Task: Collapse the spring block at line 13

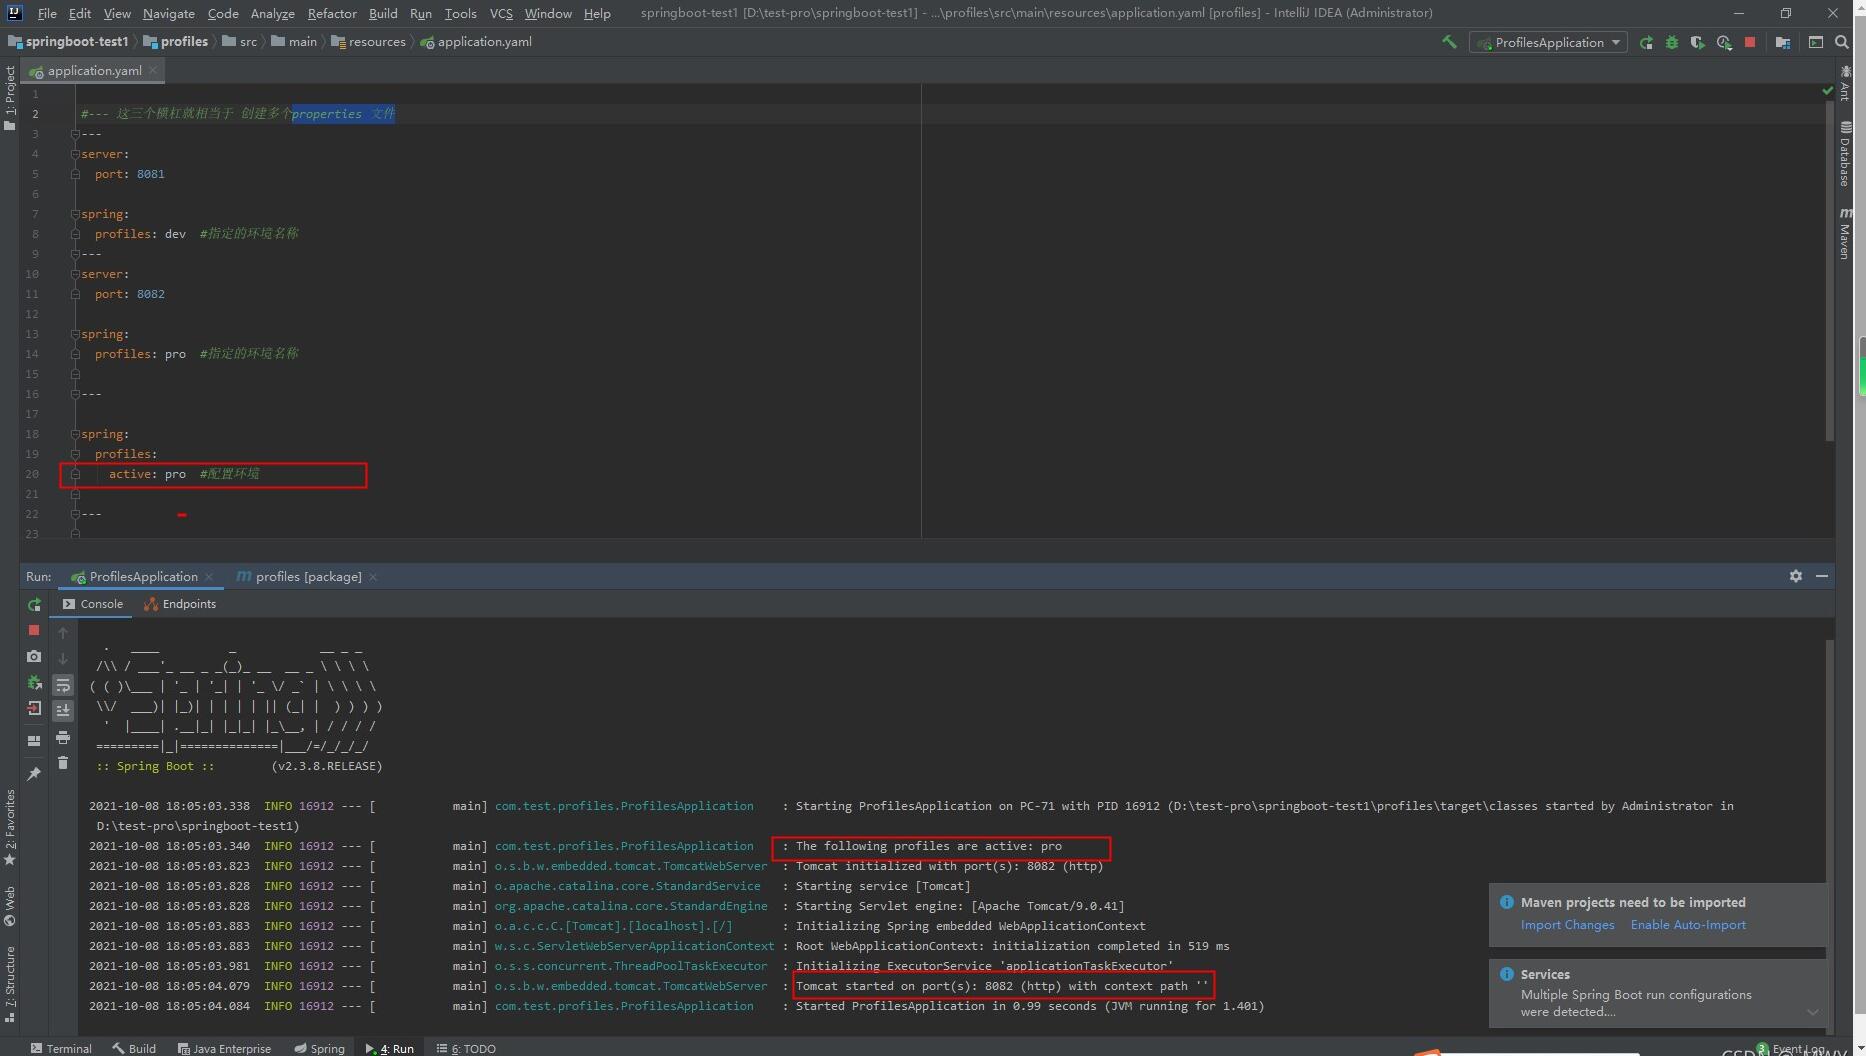Action: [x=75, y=334]
